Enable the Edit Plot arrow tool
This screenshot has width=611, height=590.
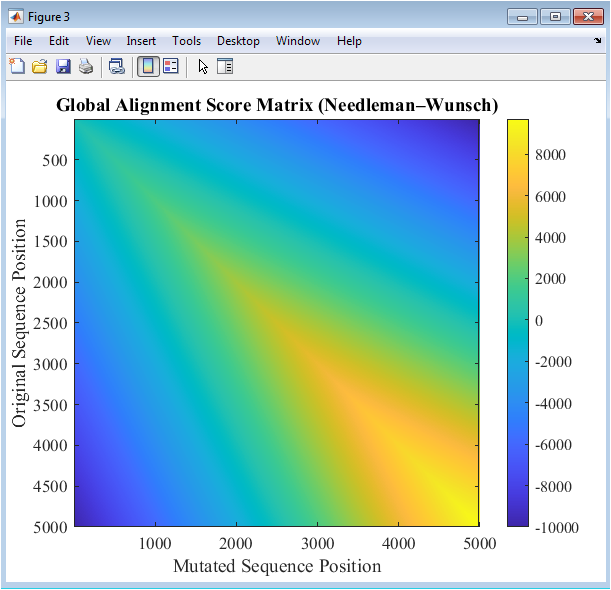203,67
